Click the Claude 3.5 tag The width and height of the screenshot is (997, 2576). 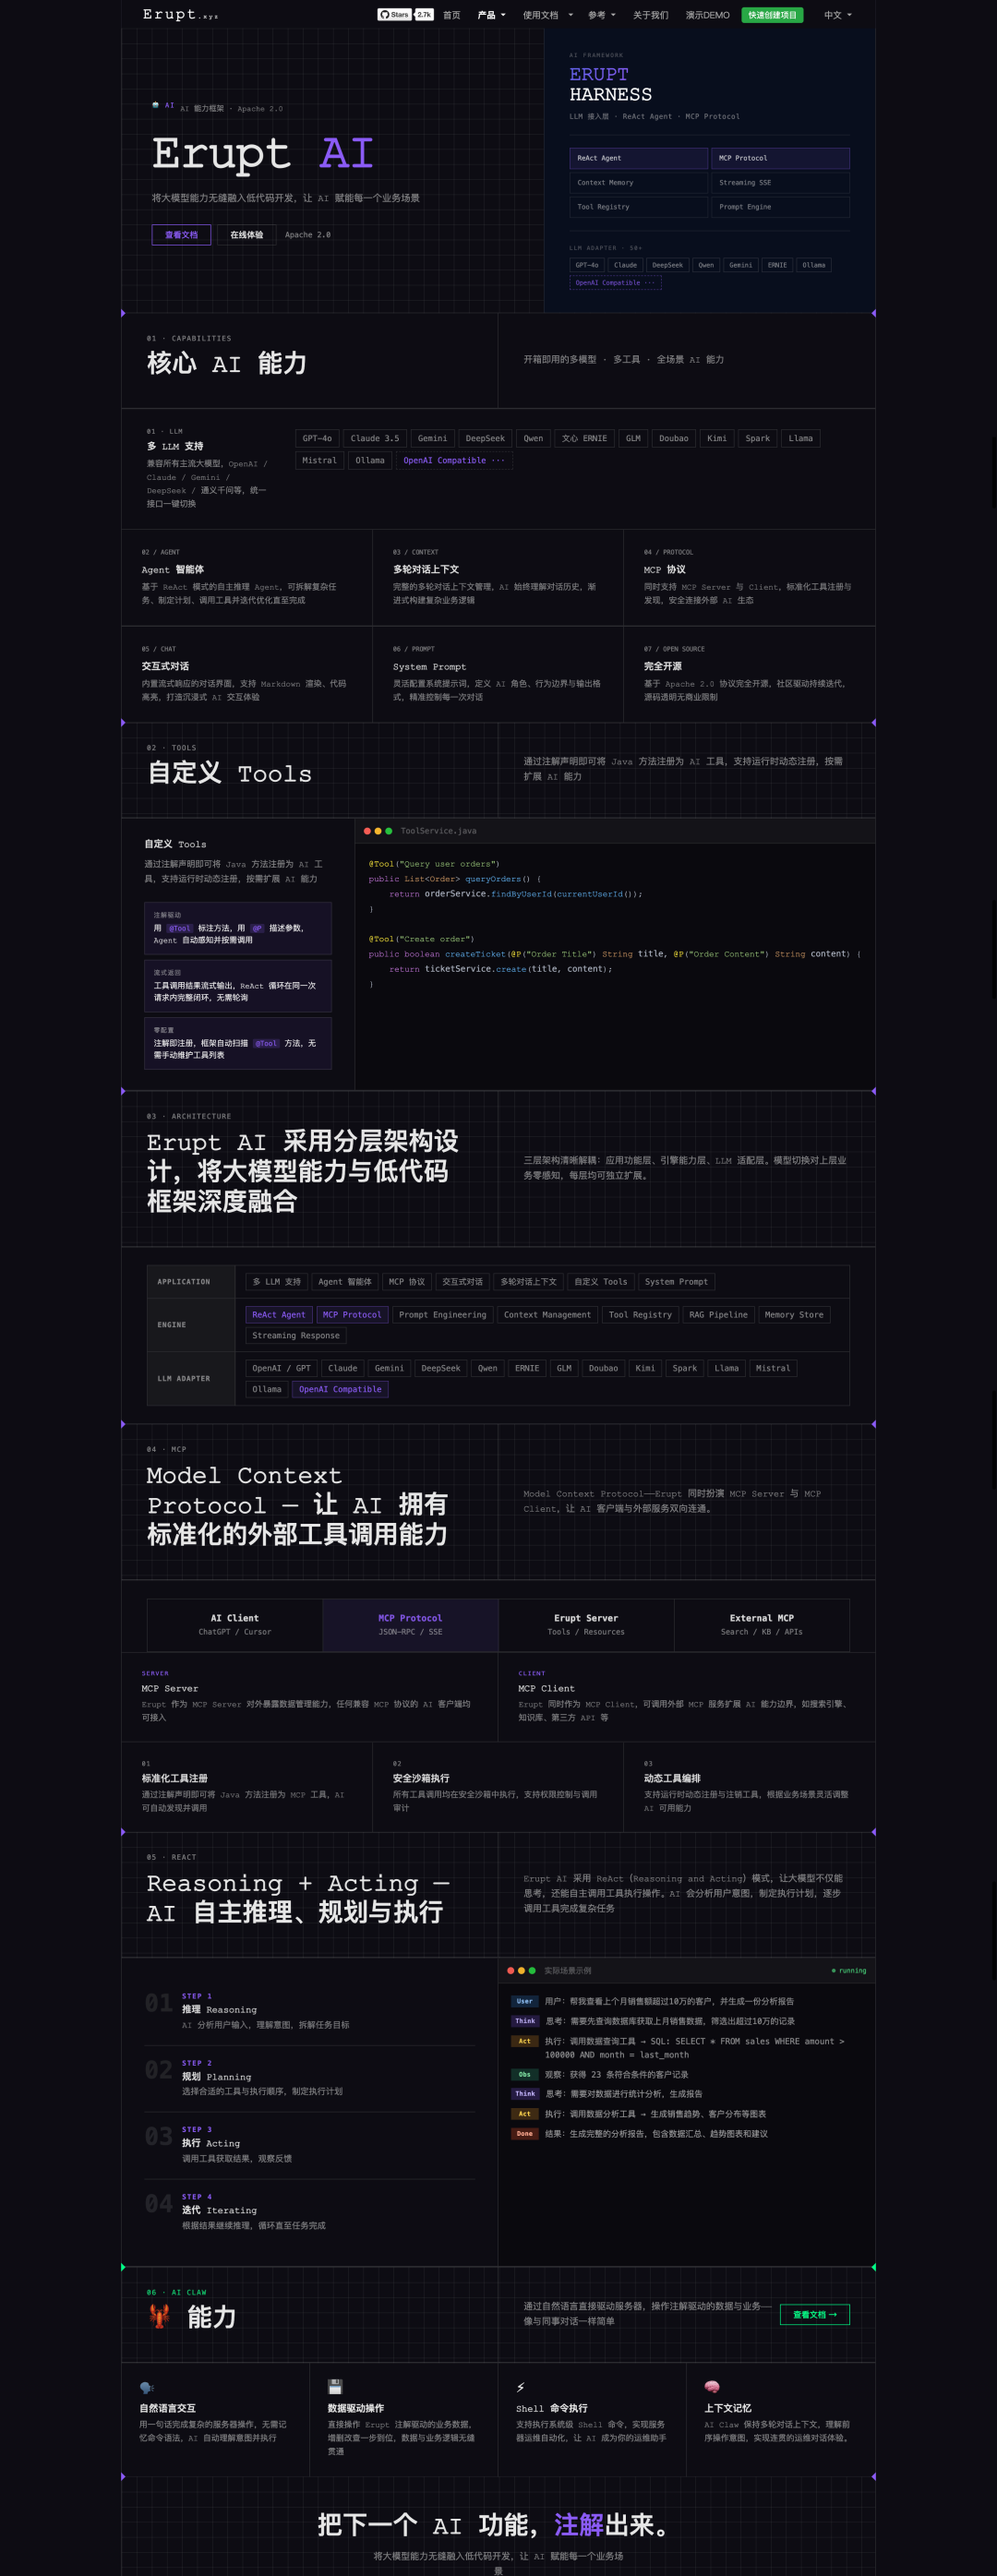[375, 438]
